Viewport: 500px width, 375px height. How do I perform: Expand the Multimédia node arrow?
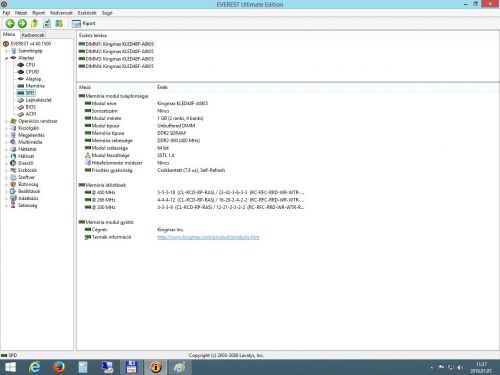(x=7, y=142)
